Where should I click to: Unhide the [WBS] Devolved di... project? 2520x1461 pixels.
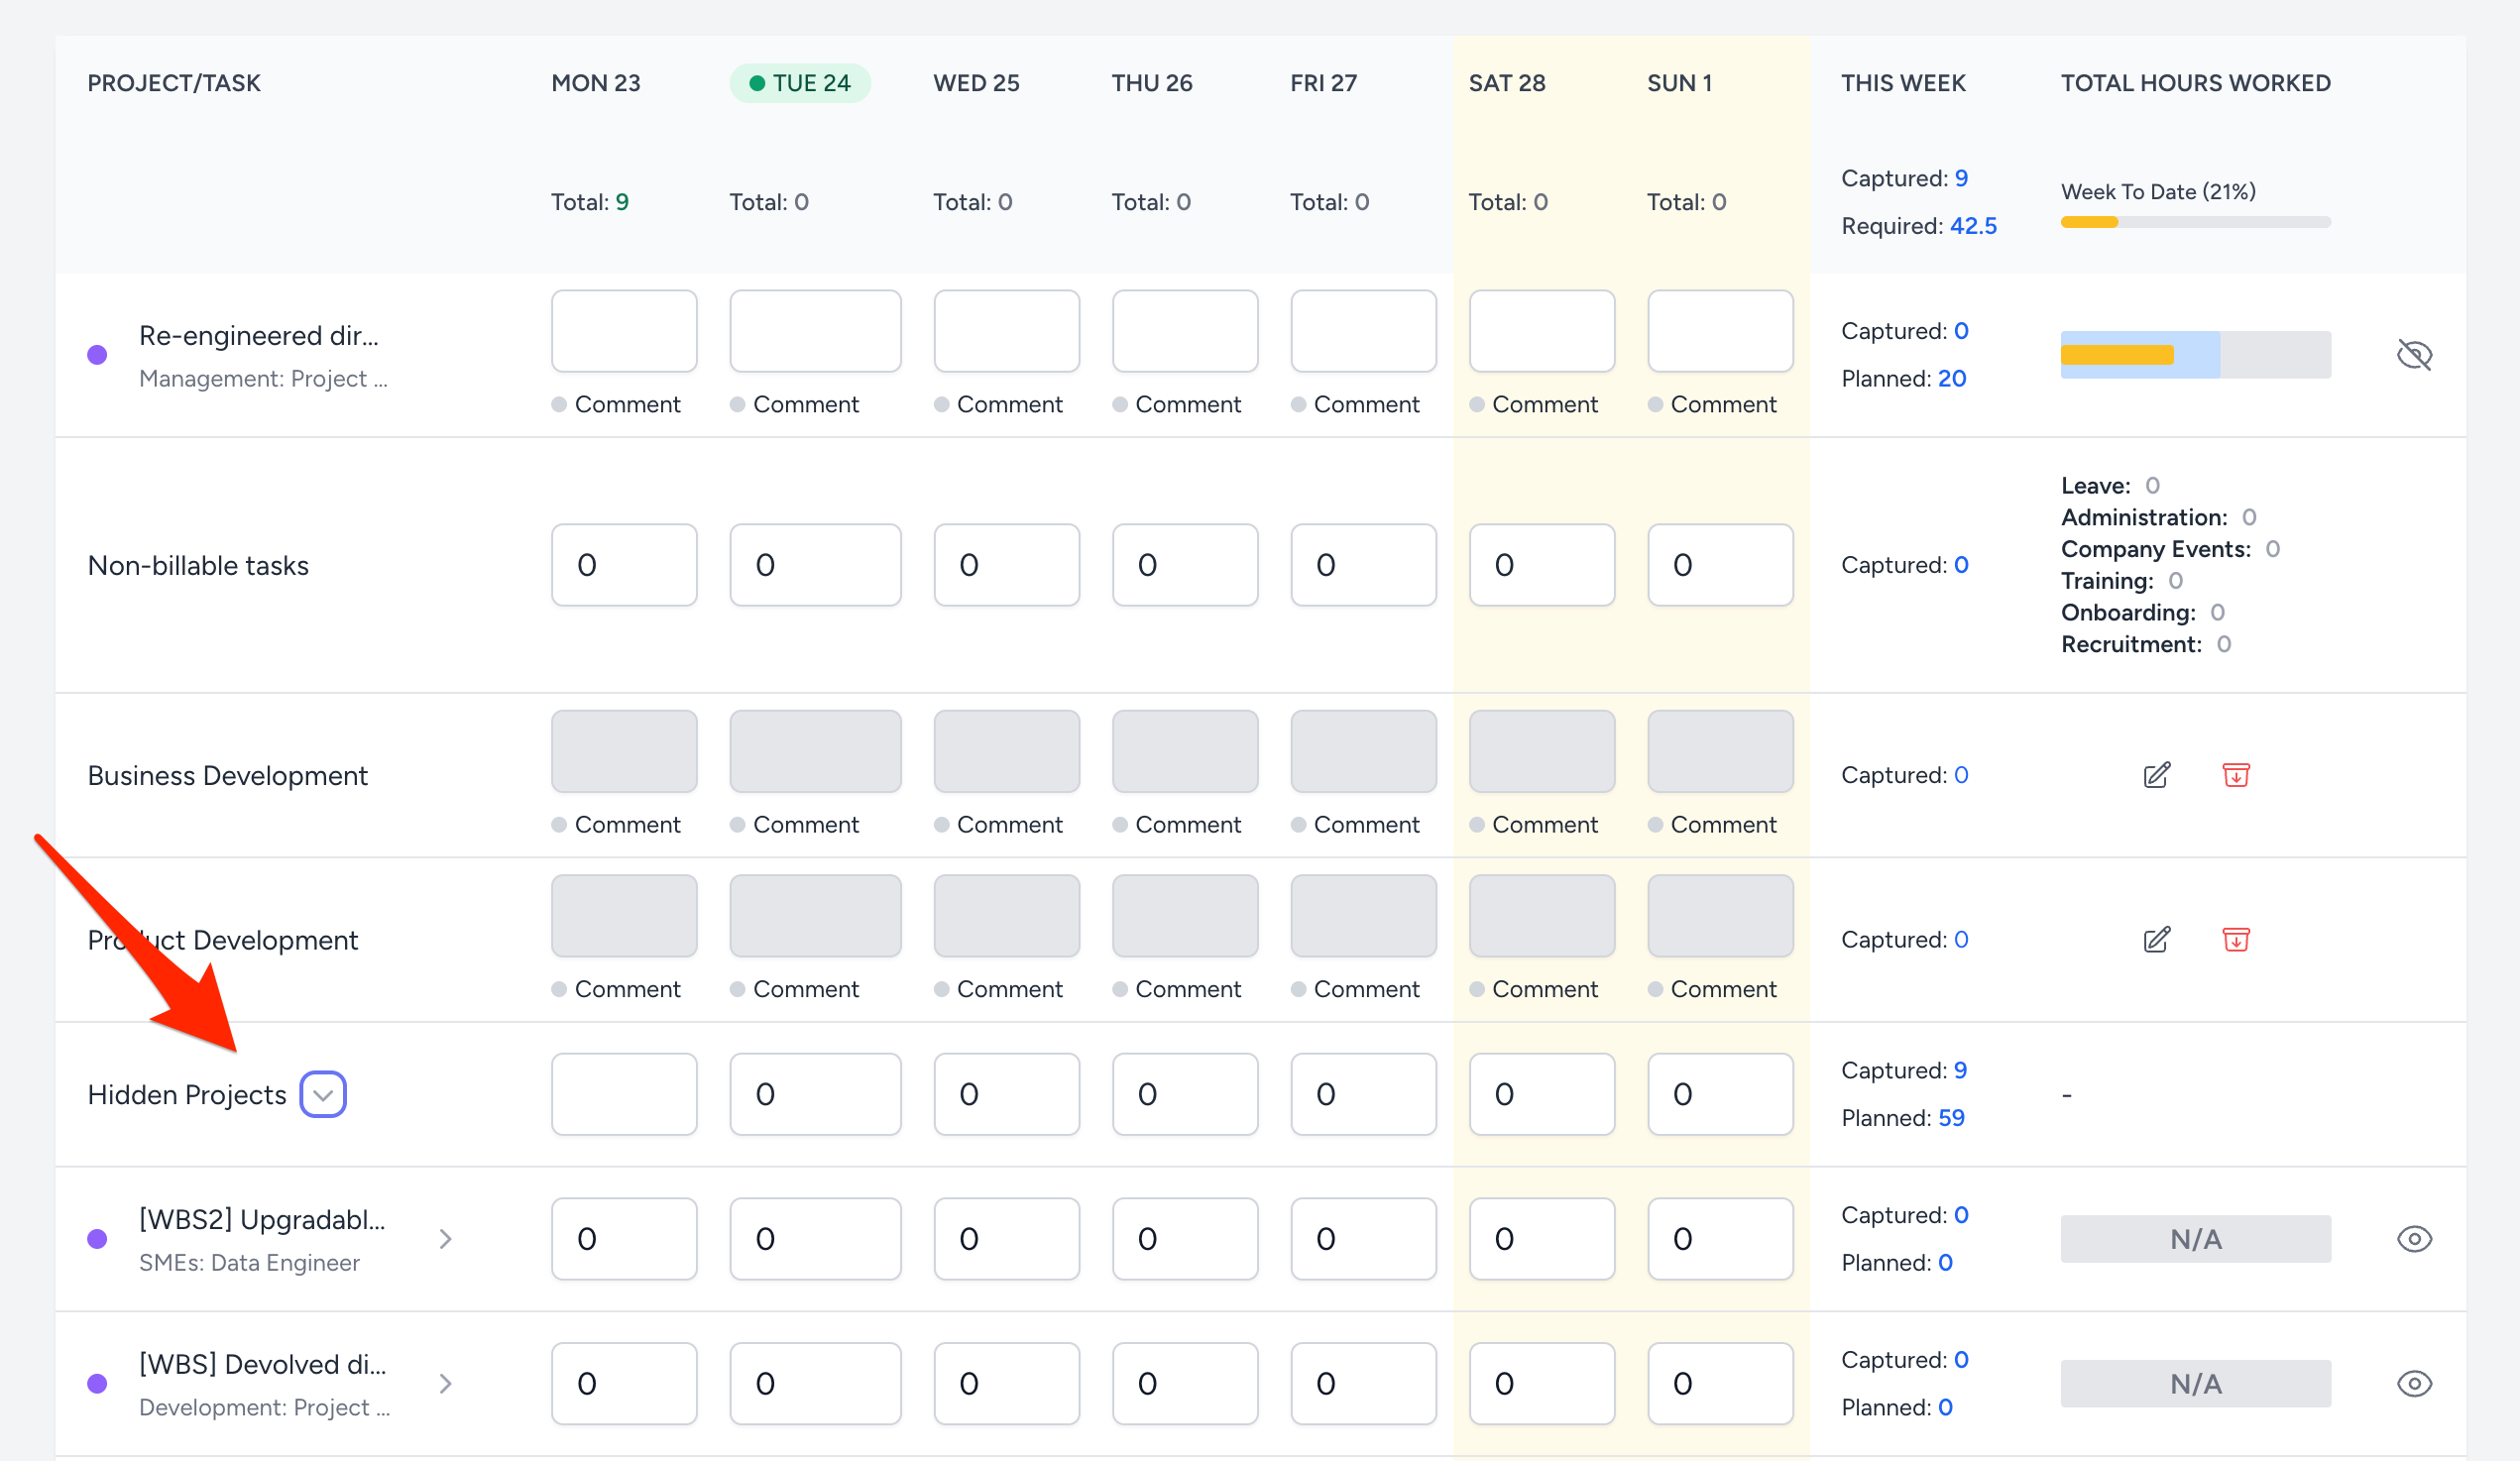2414,1383
